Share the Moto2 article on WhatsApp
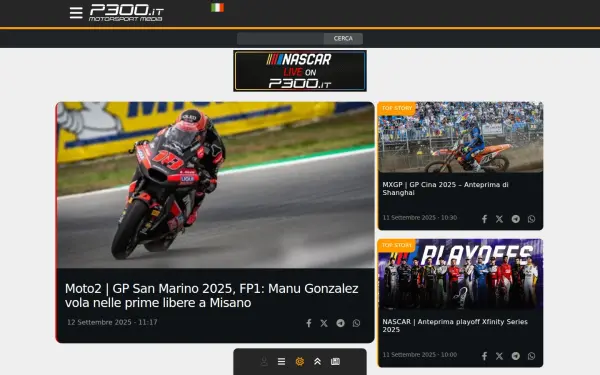Image resolution: width=600 pixels, height=375 pixels. (356, 323)
